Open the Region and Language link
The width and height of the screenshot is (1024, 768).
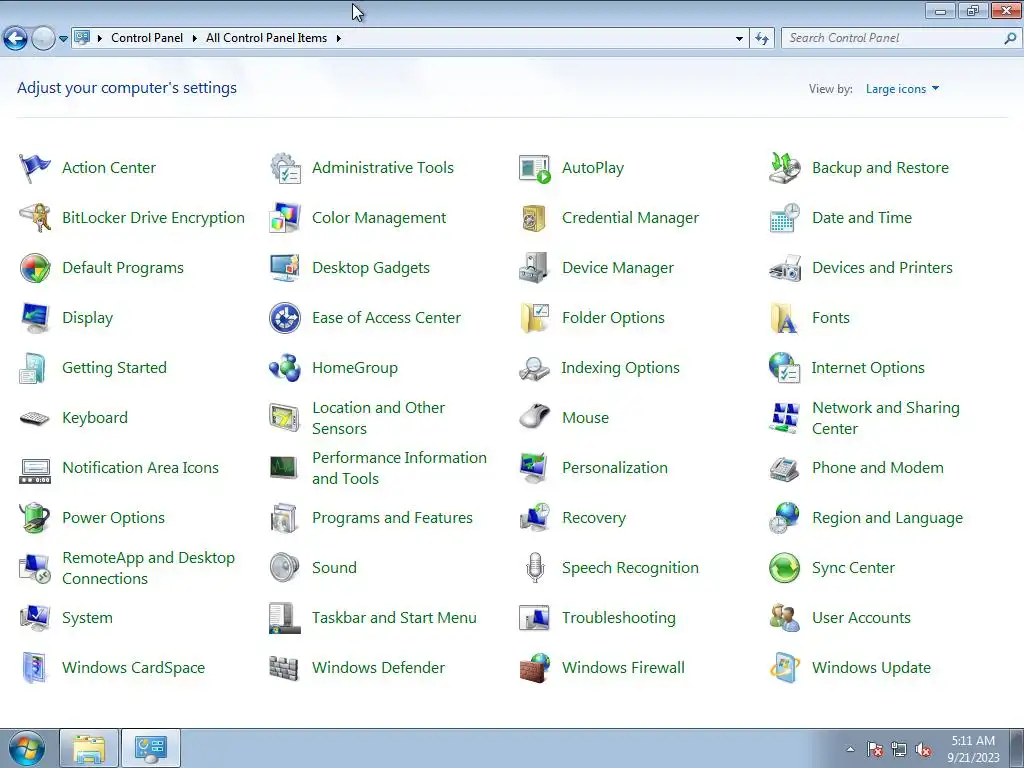coord(887,518)
